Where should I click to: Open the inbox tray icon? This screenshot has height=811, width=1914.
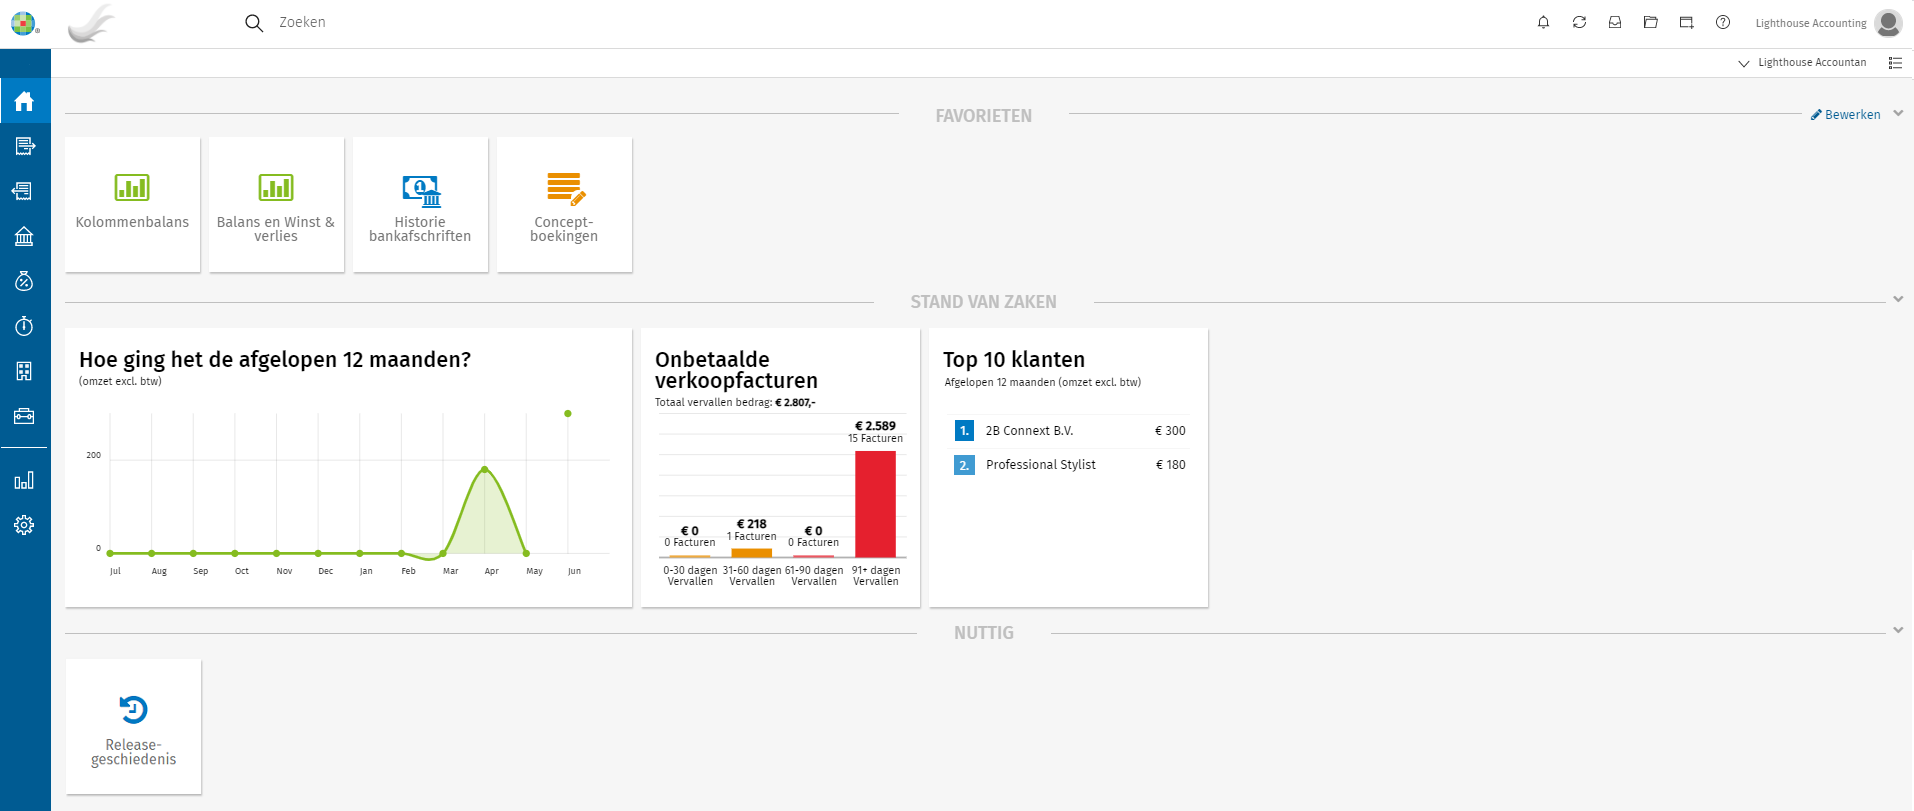(1615, 22)
